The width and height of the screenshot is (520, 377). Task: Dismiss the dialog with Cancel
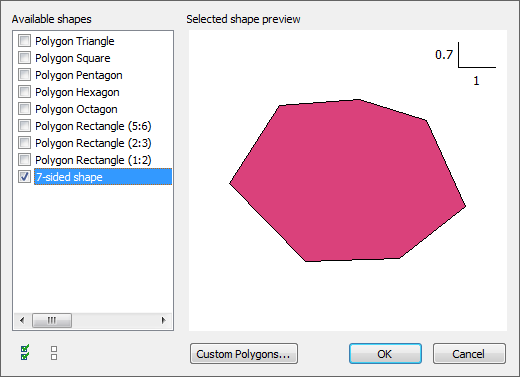[x=469, y=354]
